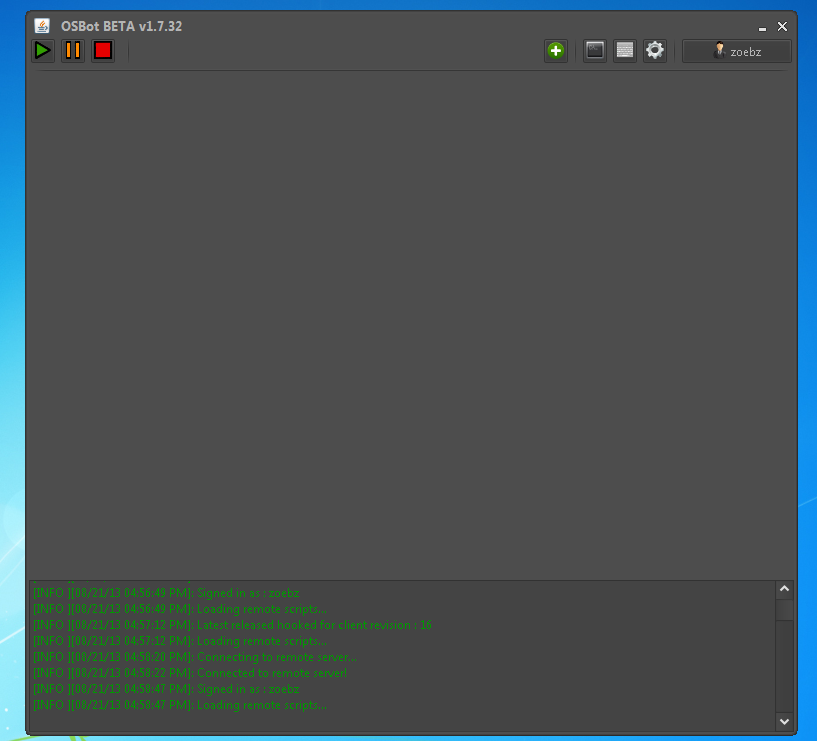Toggle the keyboard input icon

[625, 51]
